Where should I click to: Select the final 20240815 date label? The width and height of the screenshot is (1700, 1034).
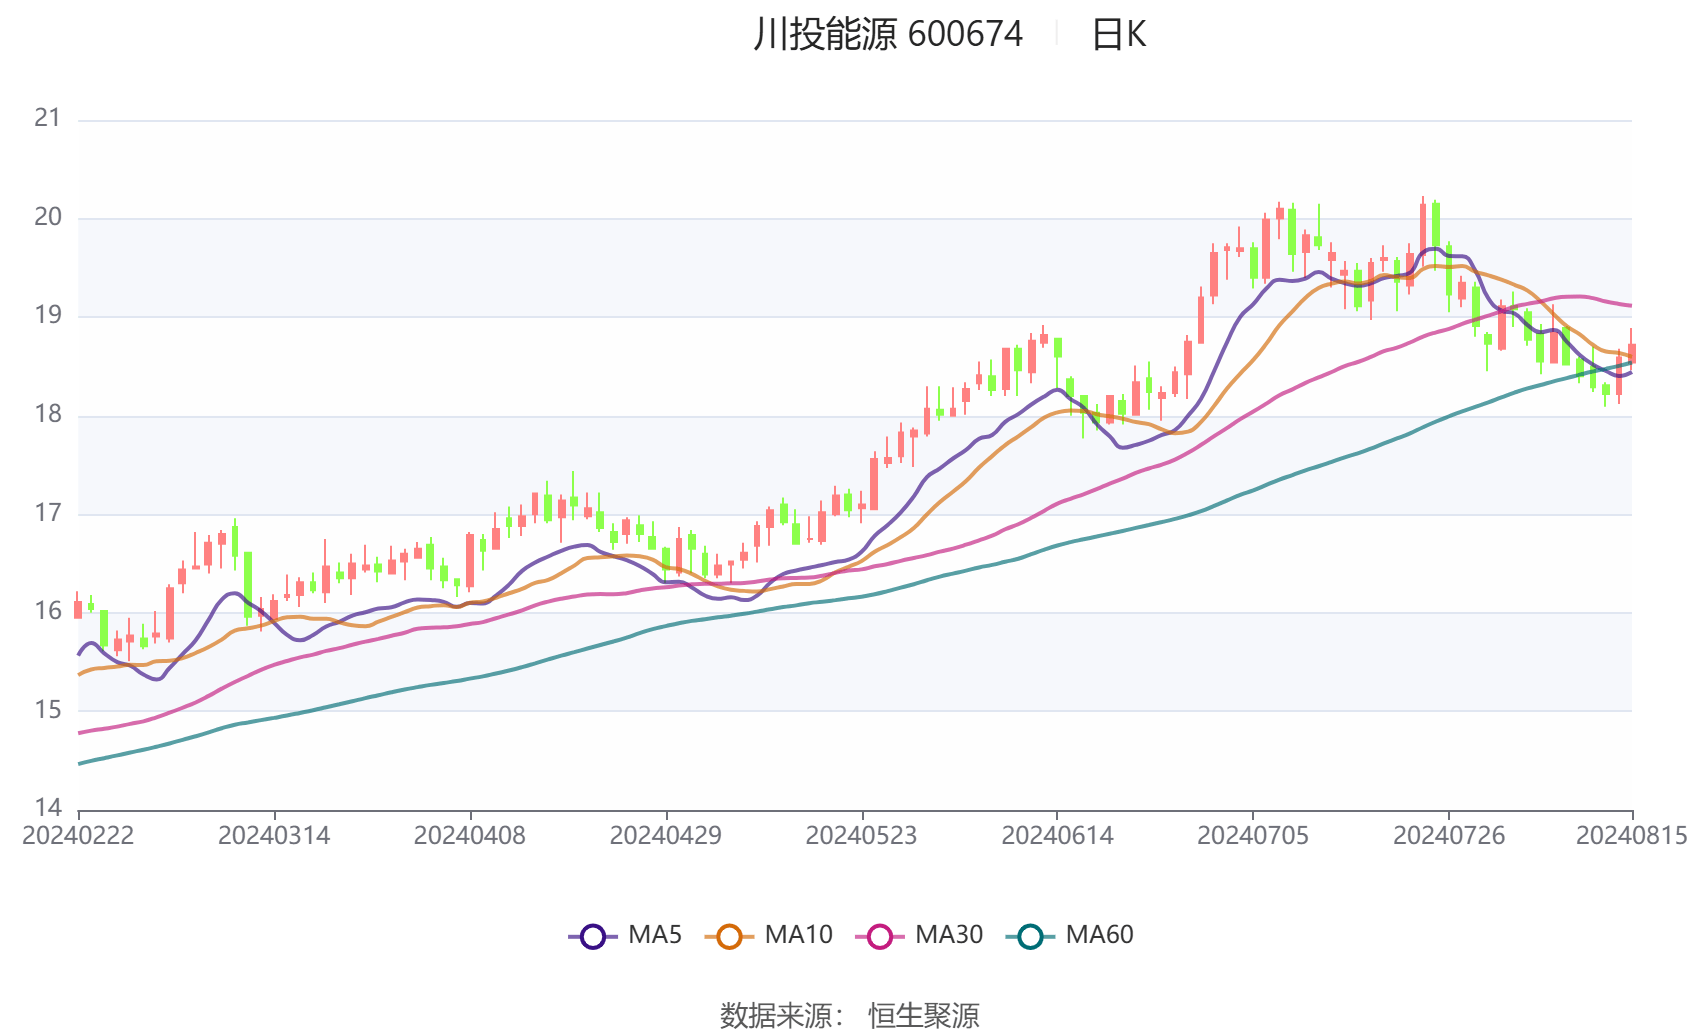pyautogui.click(x=1631, y=836)
